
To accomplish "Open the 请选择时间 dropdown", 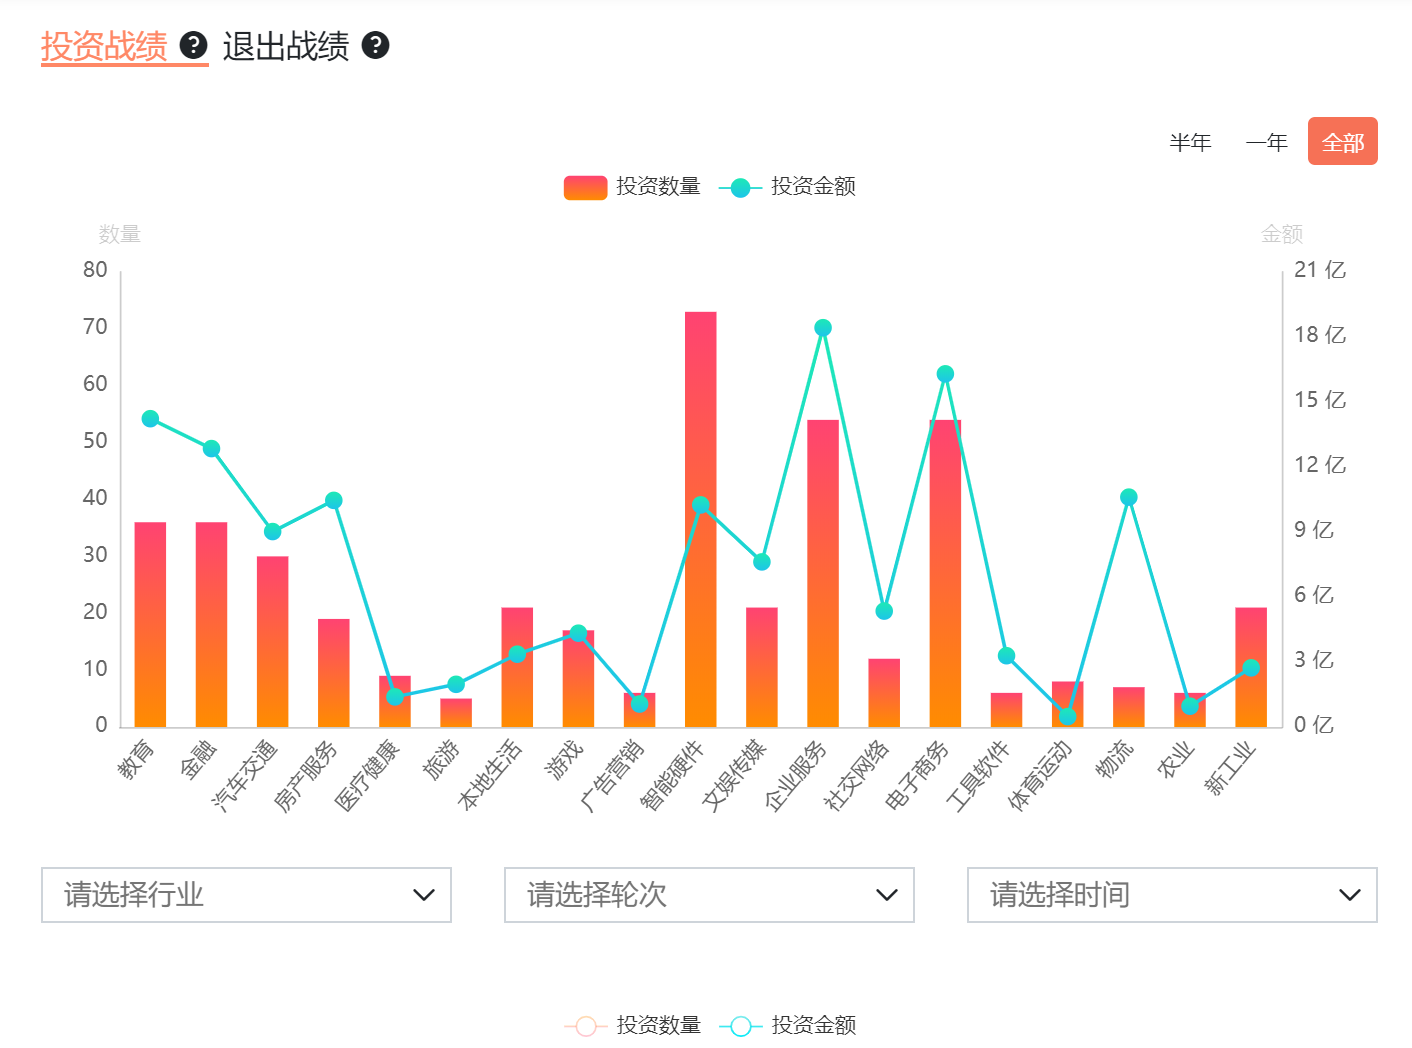I will [x=1172, y=894].
